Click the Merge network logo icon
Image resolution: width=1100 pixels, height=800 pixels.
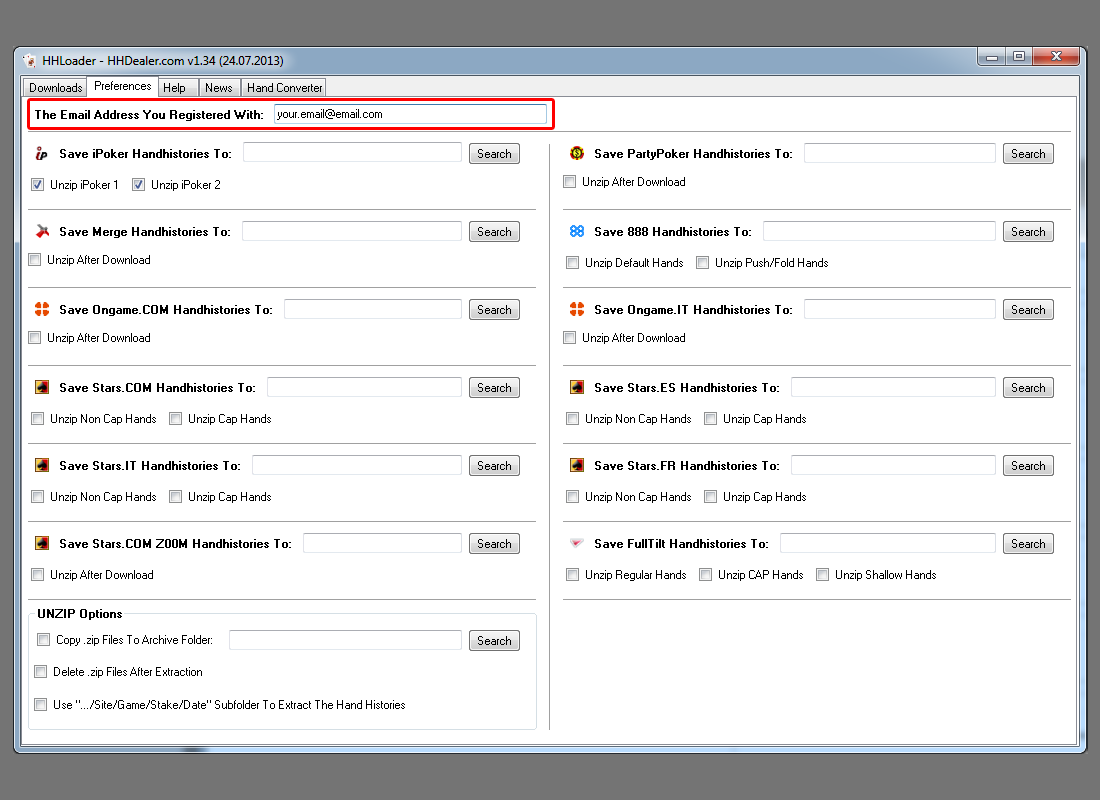pyautogui.click(x=41, y=232)
